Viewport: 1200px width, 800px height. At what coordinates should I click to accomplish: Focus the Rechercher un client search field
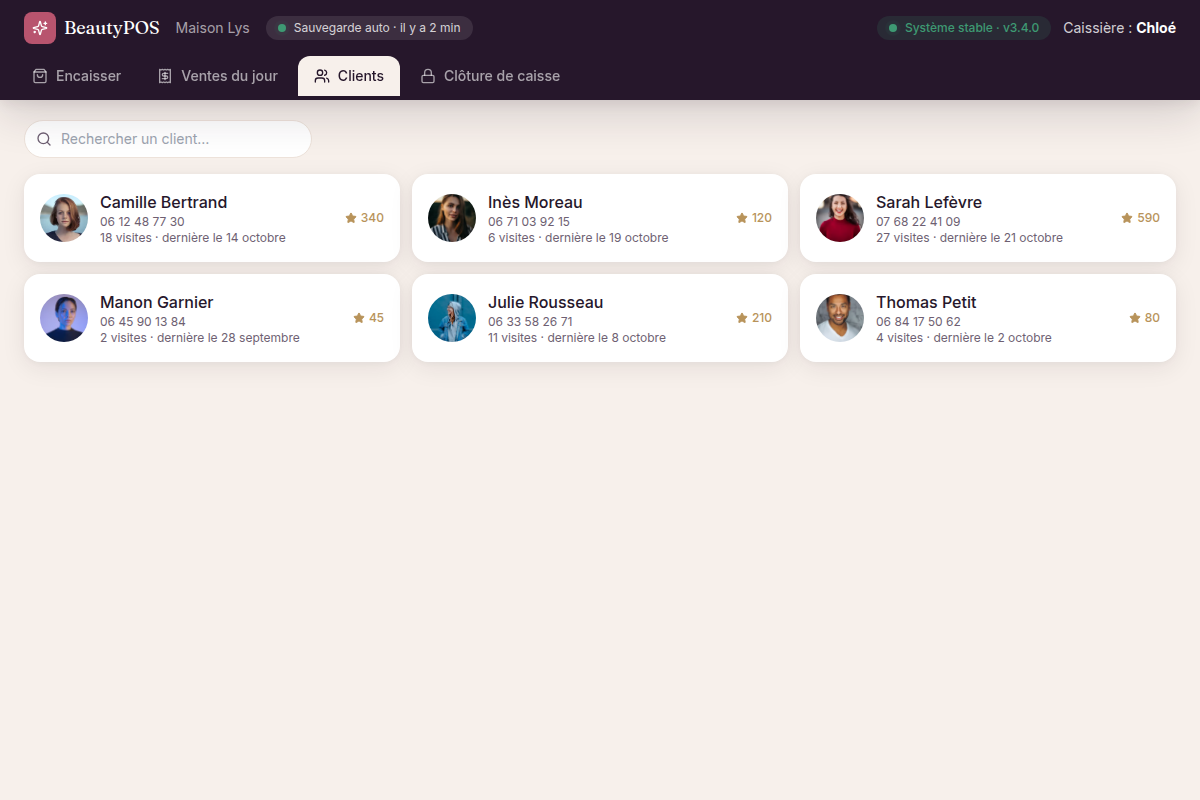pyautogui.click(x=168, y=139)
